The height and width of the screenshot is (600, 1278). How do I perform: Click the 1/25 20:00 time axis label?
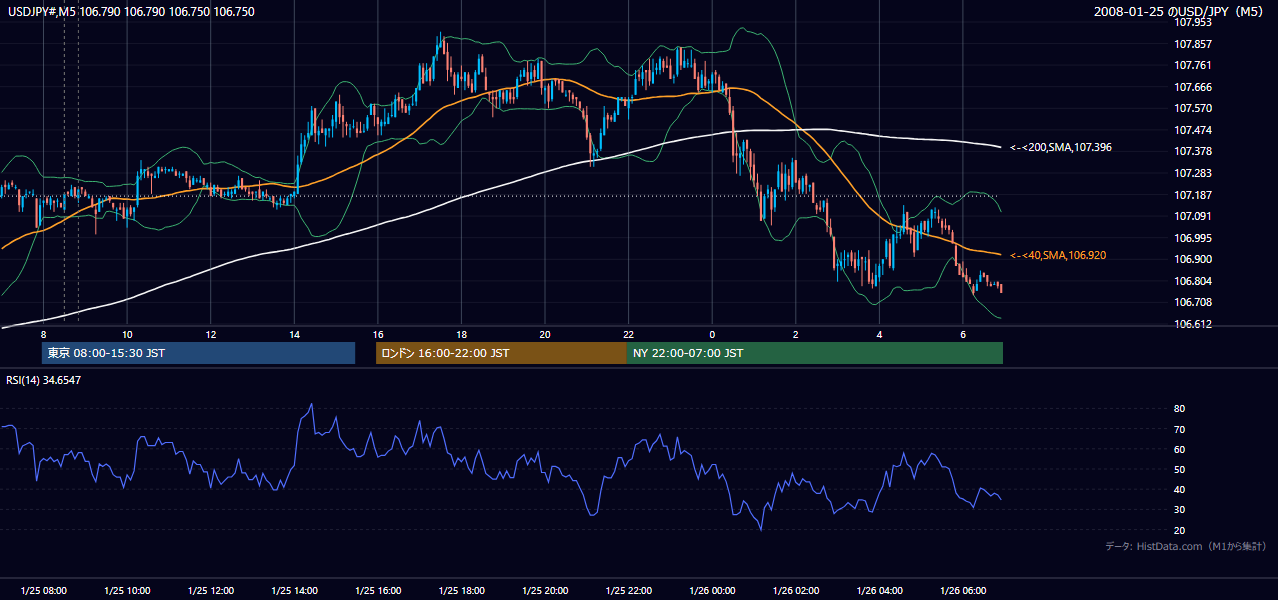click(544, 591)
